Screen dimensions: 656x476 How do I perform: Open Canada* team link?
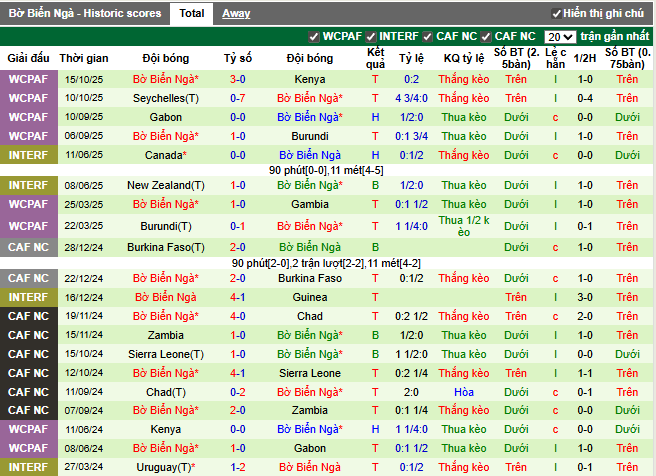[x=166, y=155]
